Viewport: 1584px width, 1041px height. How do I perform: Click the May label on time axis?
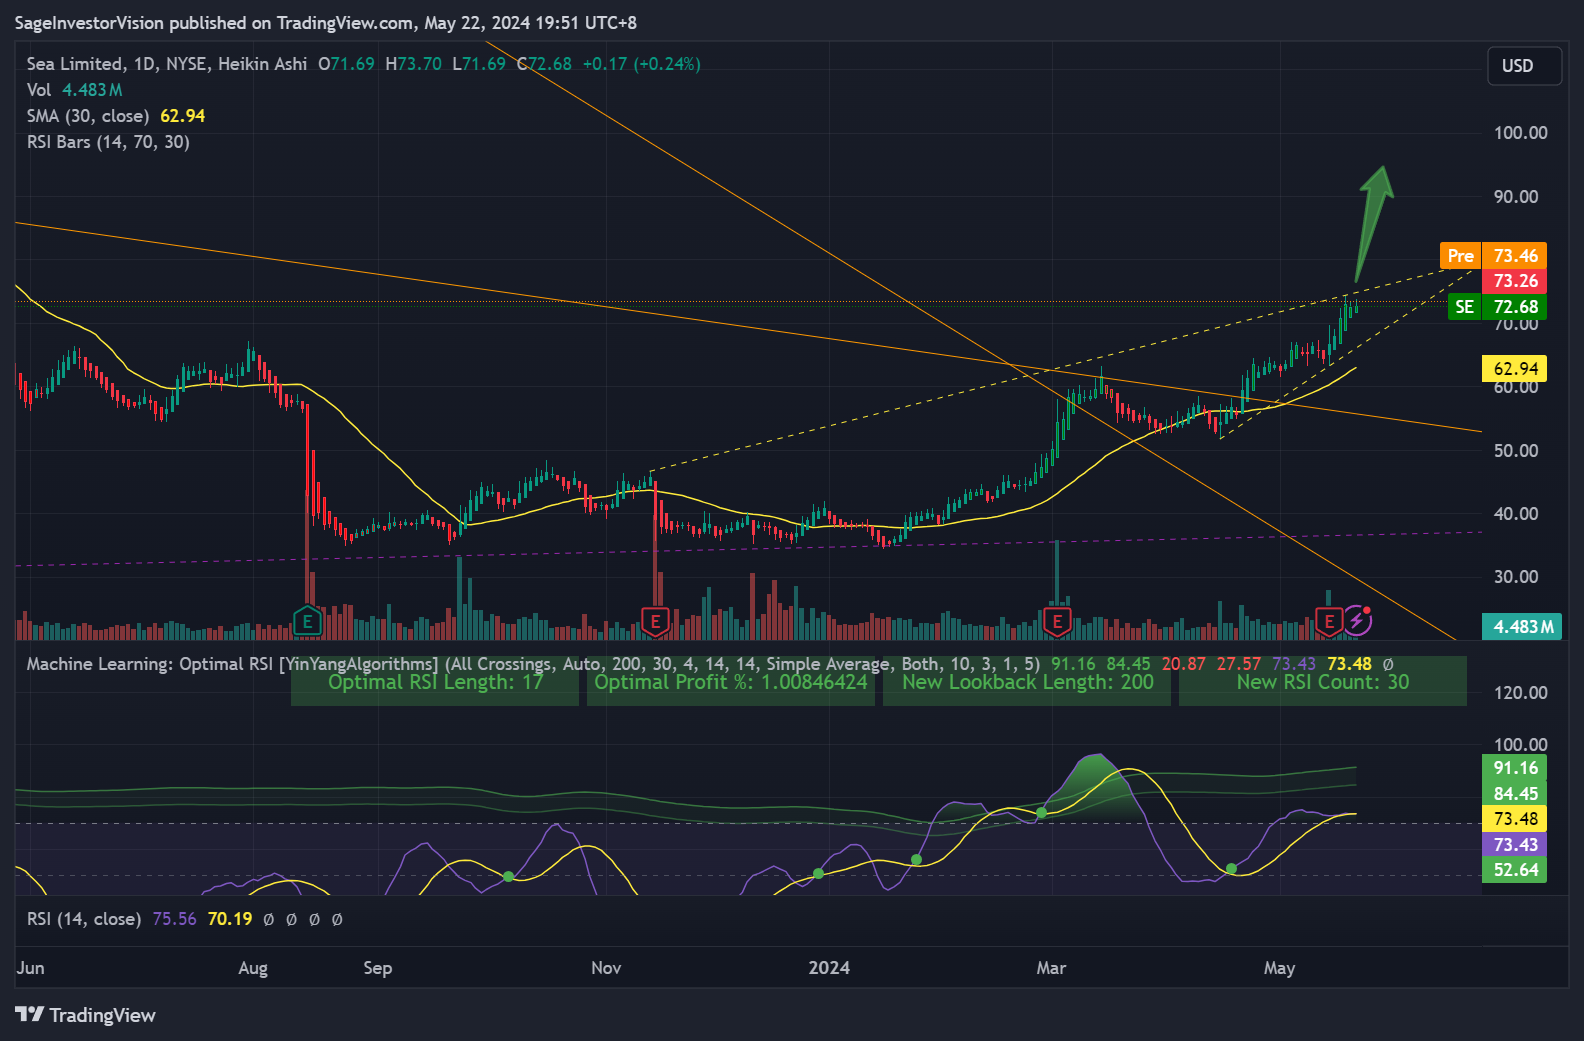click(x=1279, y=968)
